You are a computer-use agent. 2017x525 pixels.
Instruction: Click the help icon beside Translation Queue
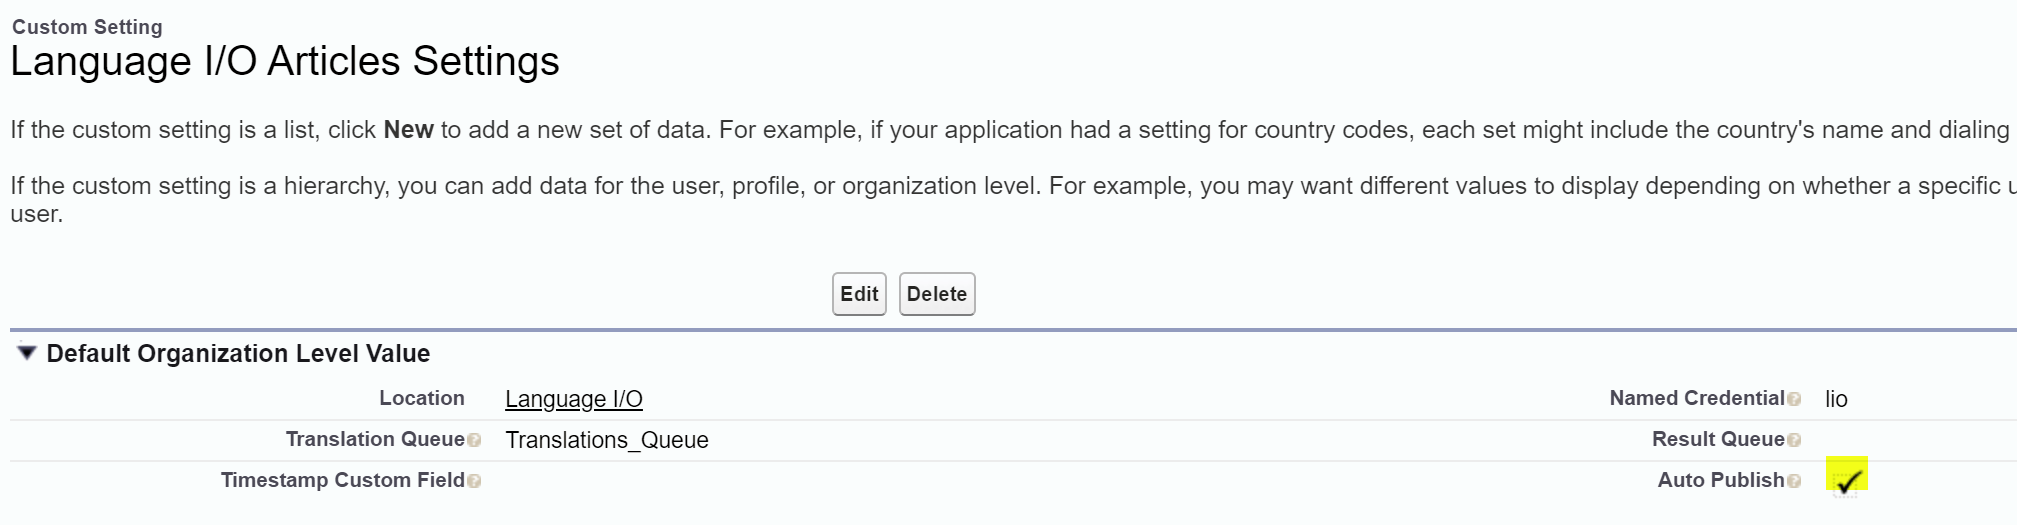[474, 440]
